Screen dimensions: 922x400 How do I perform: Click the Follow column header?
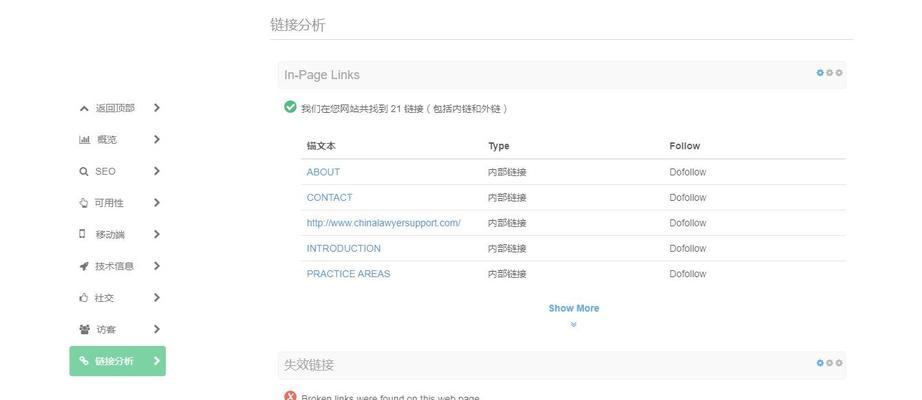click(x=684, y=146)
